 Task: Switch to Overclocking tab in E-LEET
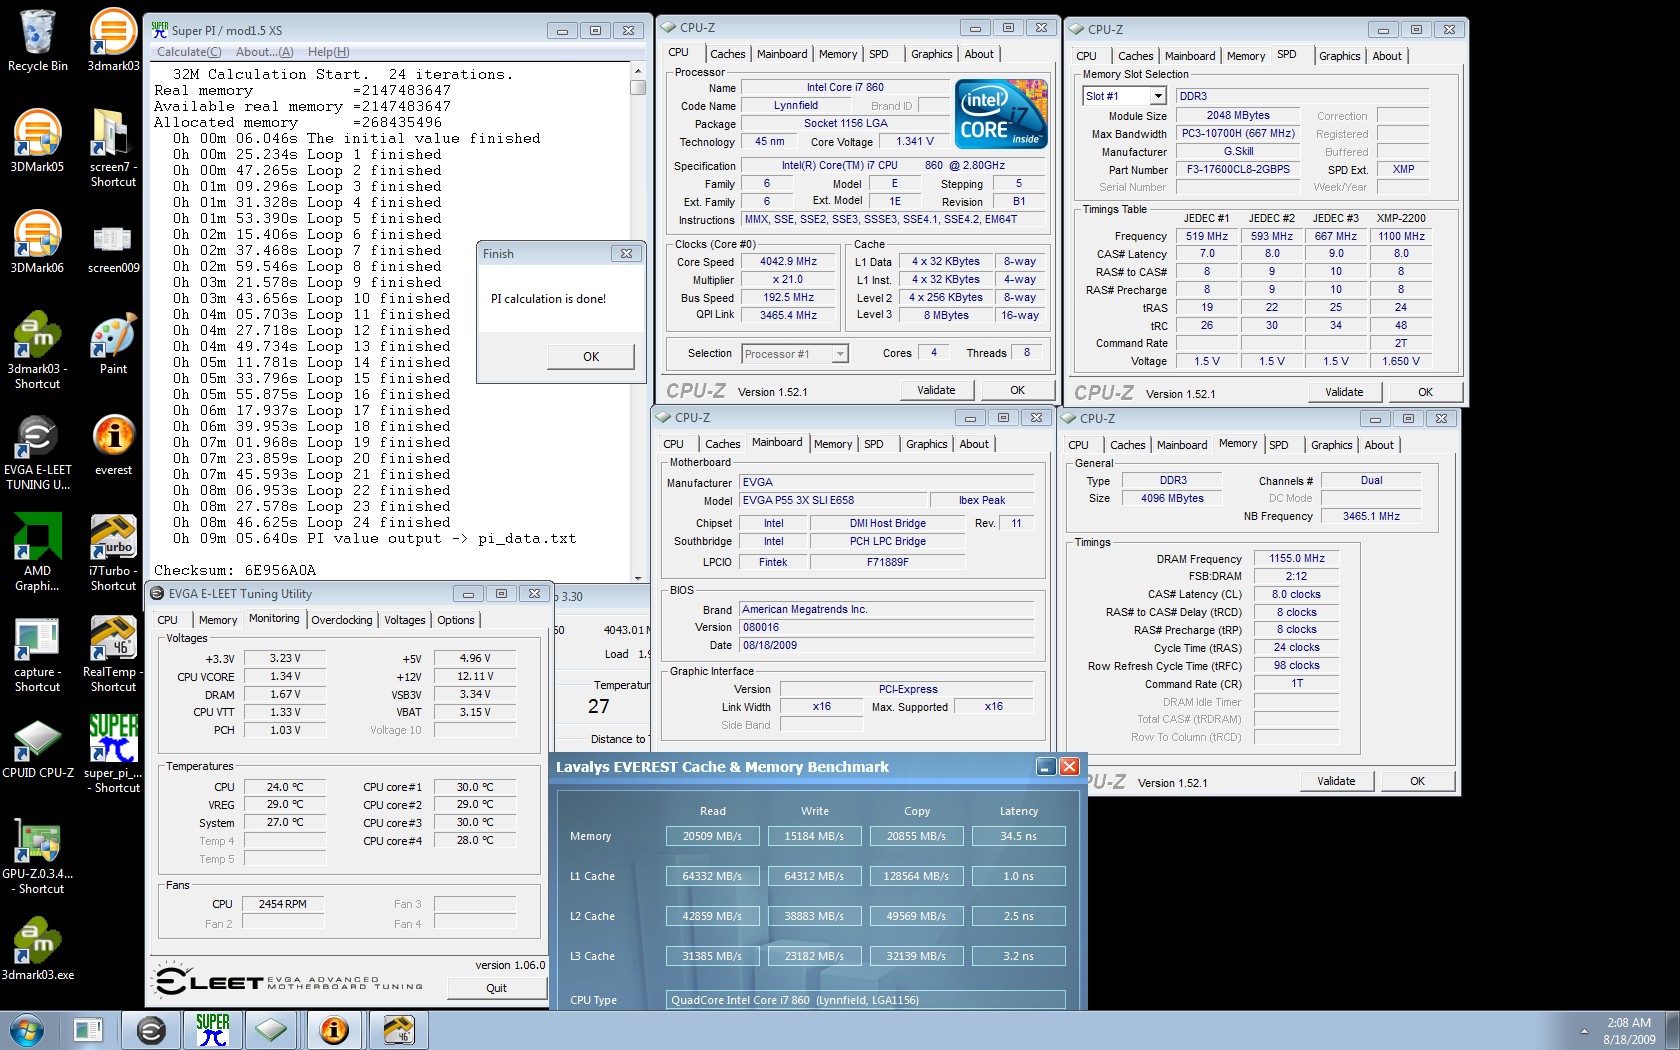pyautogui.click(x=342, y=620)
